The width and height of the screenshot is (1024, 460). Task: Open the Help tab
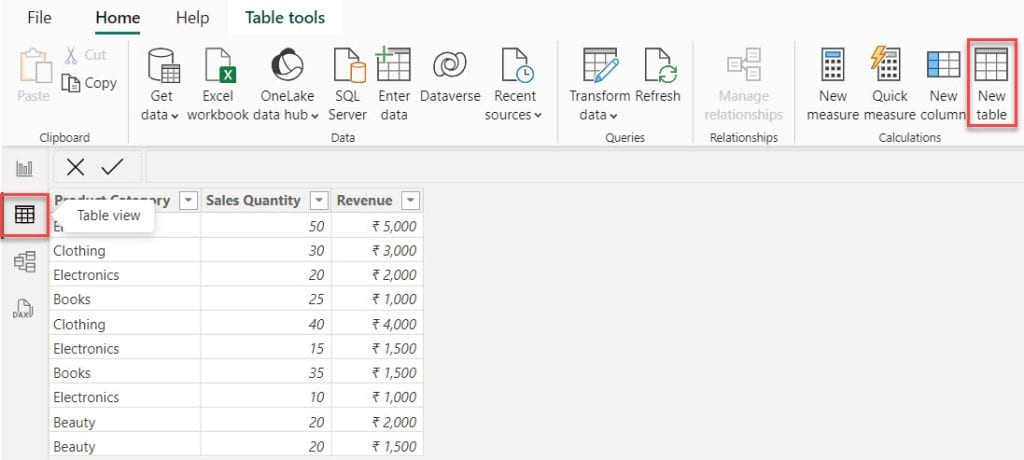(192, 18)
